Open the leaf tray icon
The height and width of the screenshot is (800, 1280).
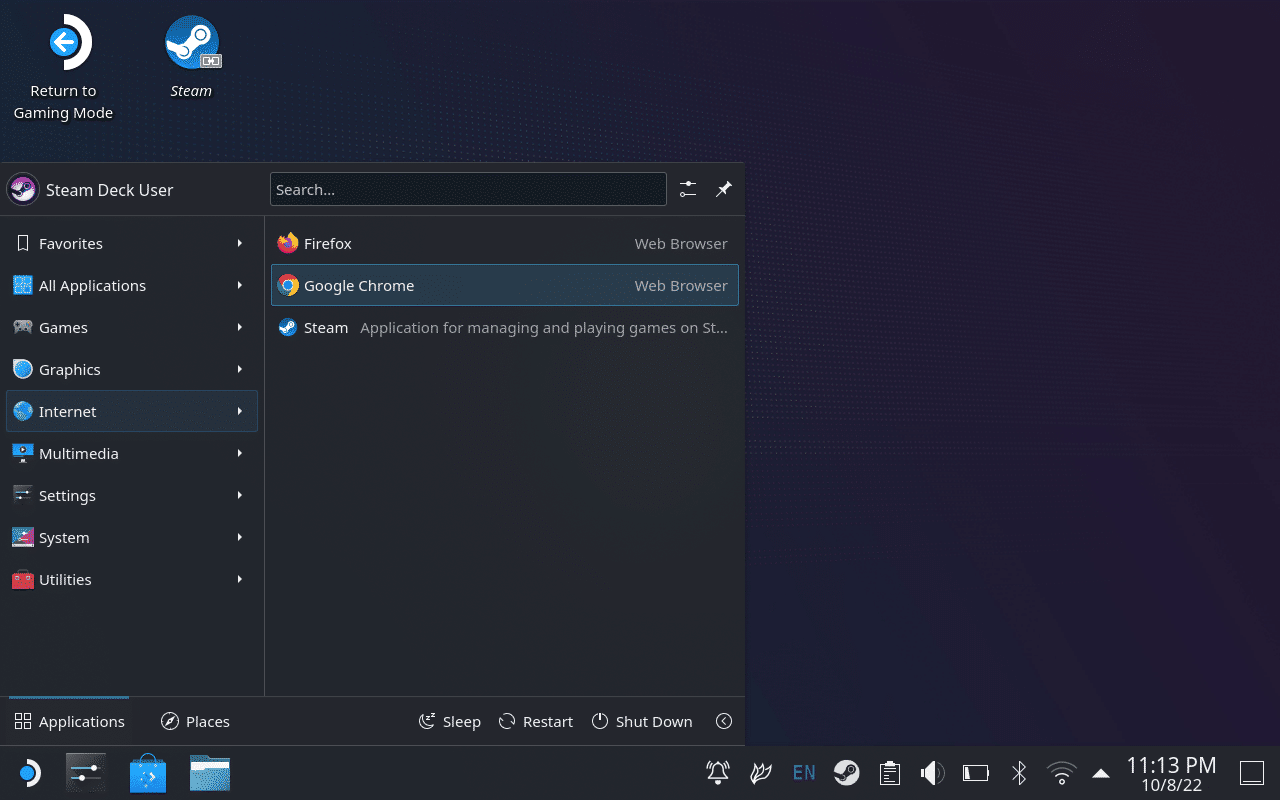pyautogui.click(x=761, y=772)
